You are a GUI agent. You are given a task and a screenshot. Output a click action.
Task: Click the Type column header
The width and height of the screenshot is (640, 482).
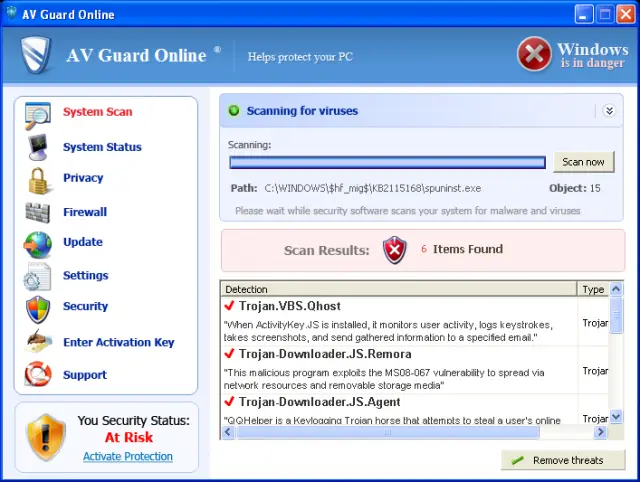tap(593, 289)
